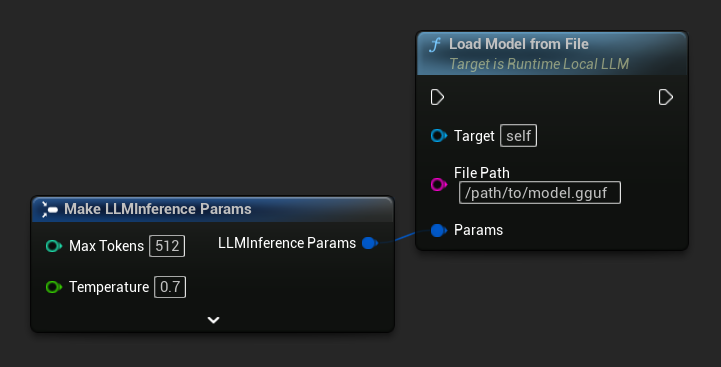The height and width of the screenshot is (367, 721).
Task: Click the Params struct input pin
Action: 439,230
